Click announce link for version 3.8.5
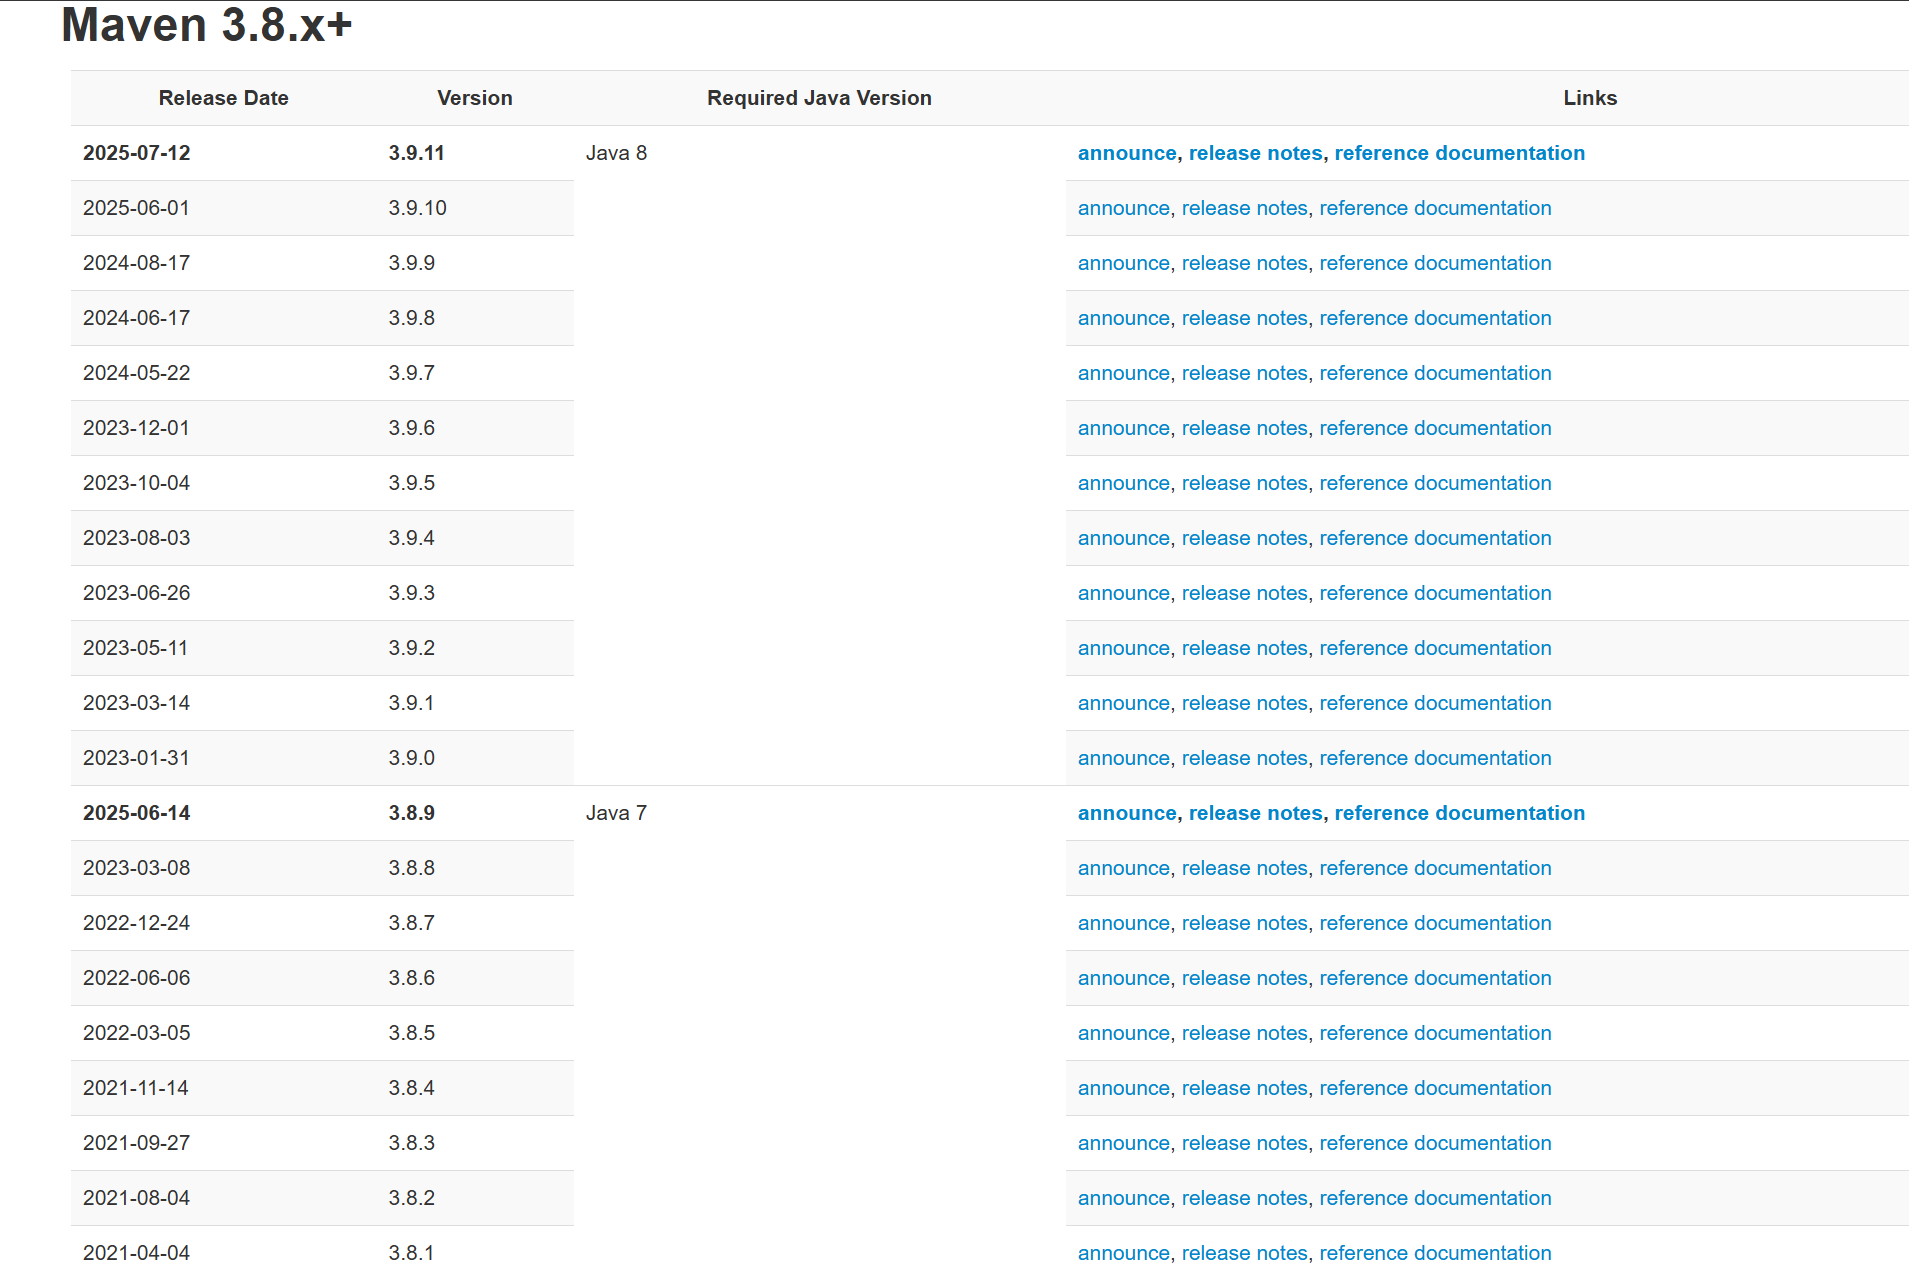 tap(1124, 1033)
